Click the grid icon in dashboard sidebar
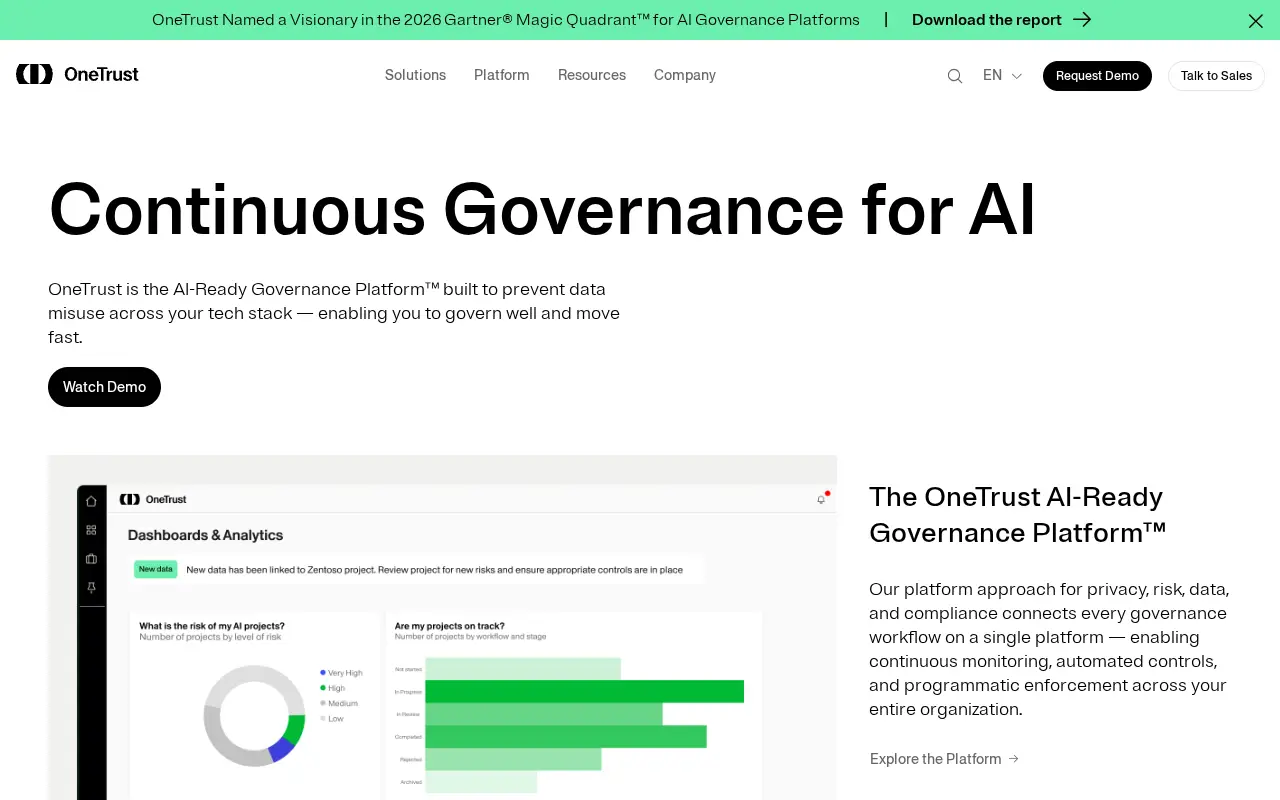The height and width of the screenshot is (800, 1280). click(x=91, y=530)
